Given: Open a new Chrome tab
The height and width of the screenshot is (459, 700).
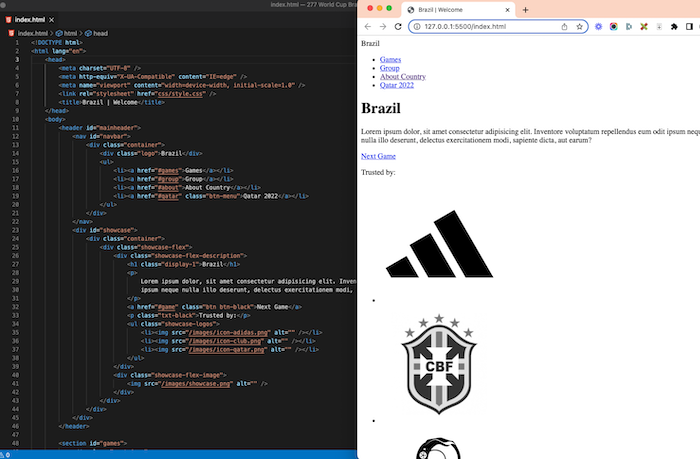Looking at the screenshot, I should point(525,10).
